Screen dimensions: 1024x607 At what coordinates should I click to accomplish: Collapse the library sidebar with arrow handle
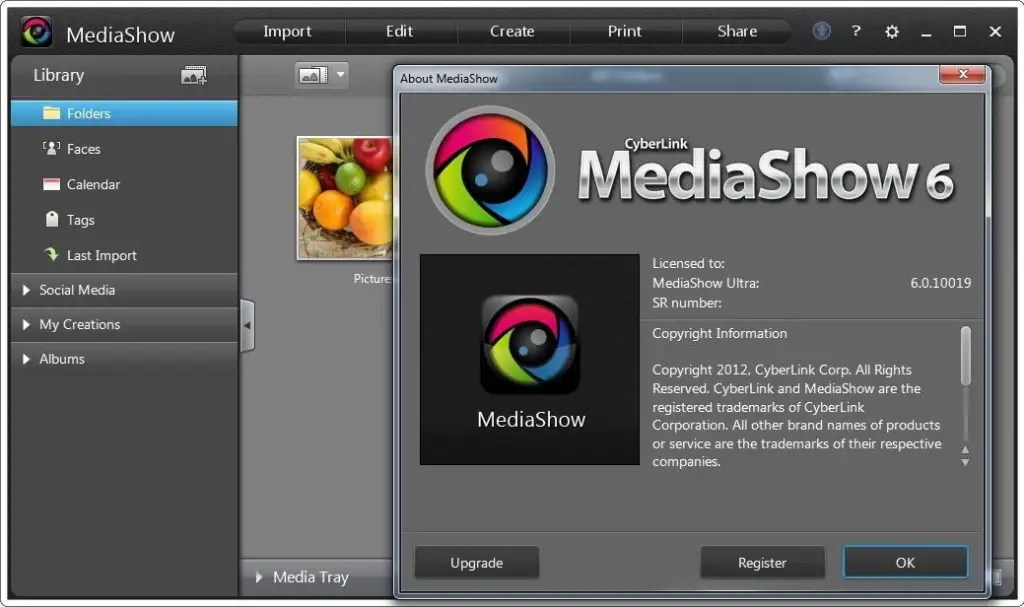click(248, 325)
